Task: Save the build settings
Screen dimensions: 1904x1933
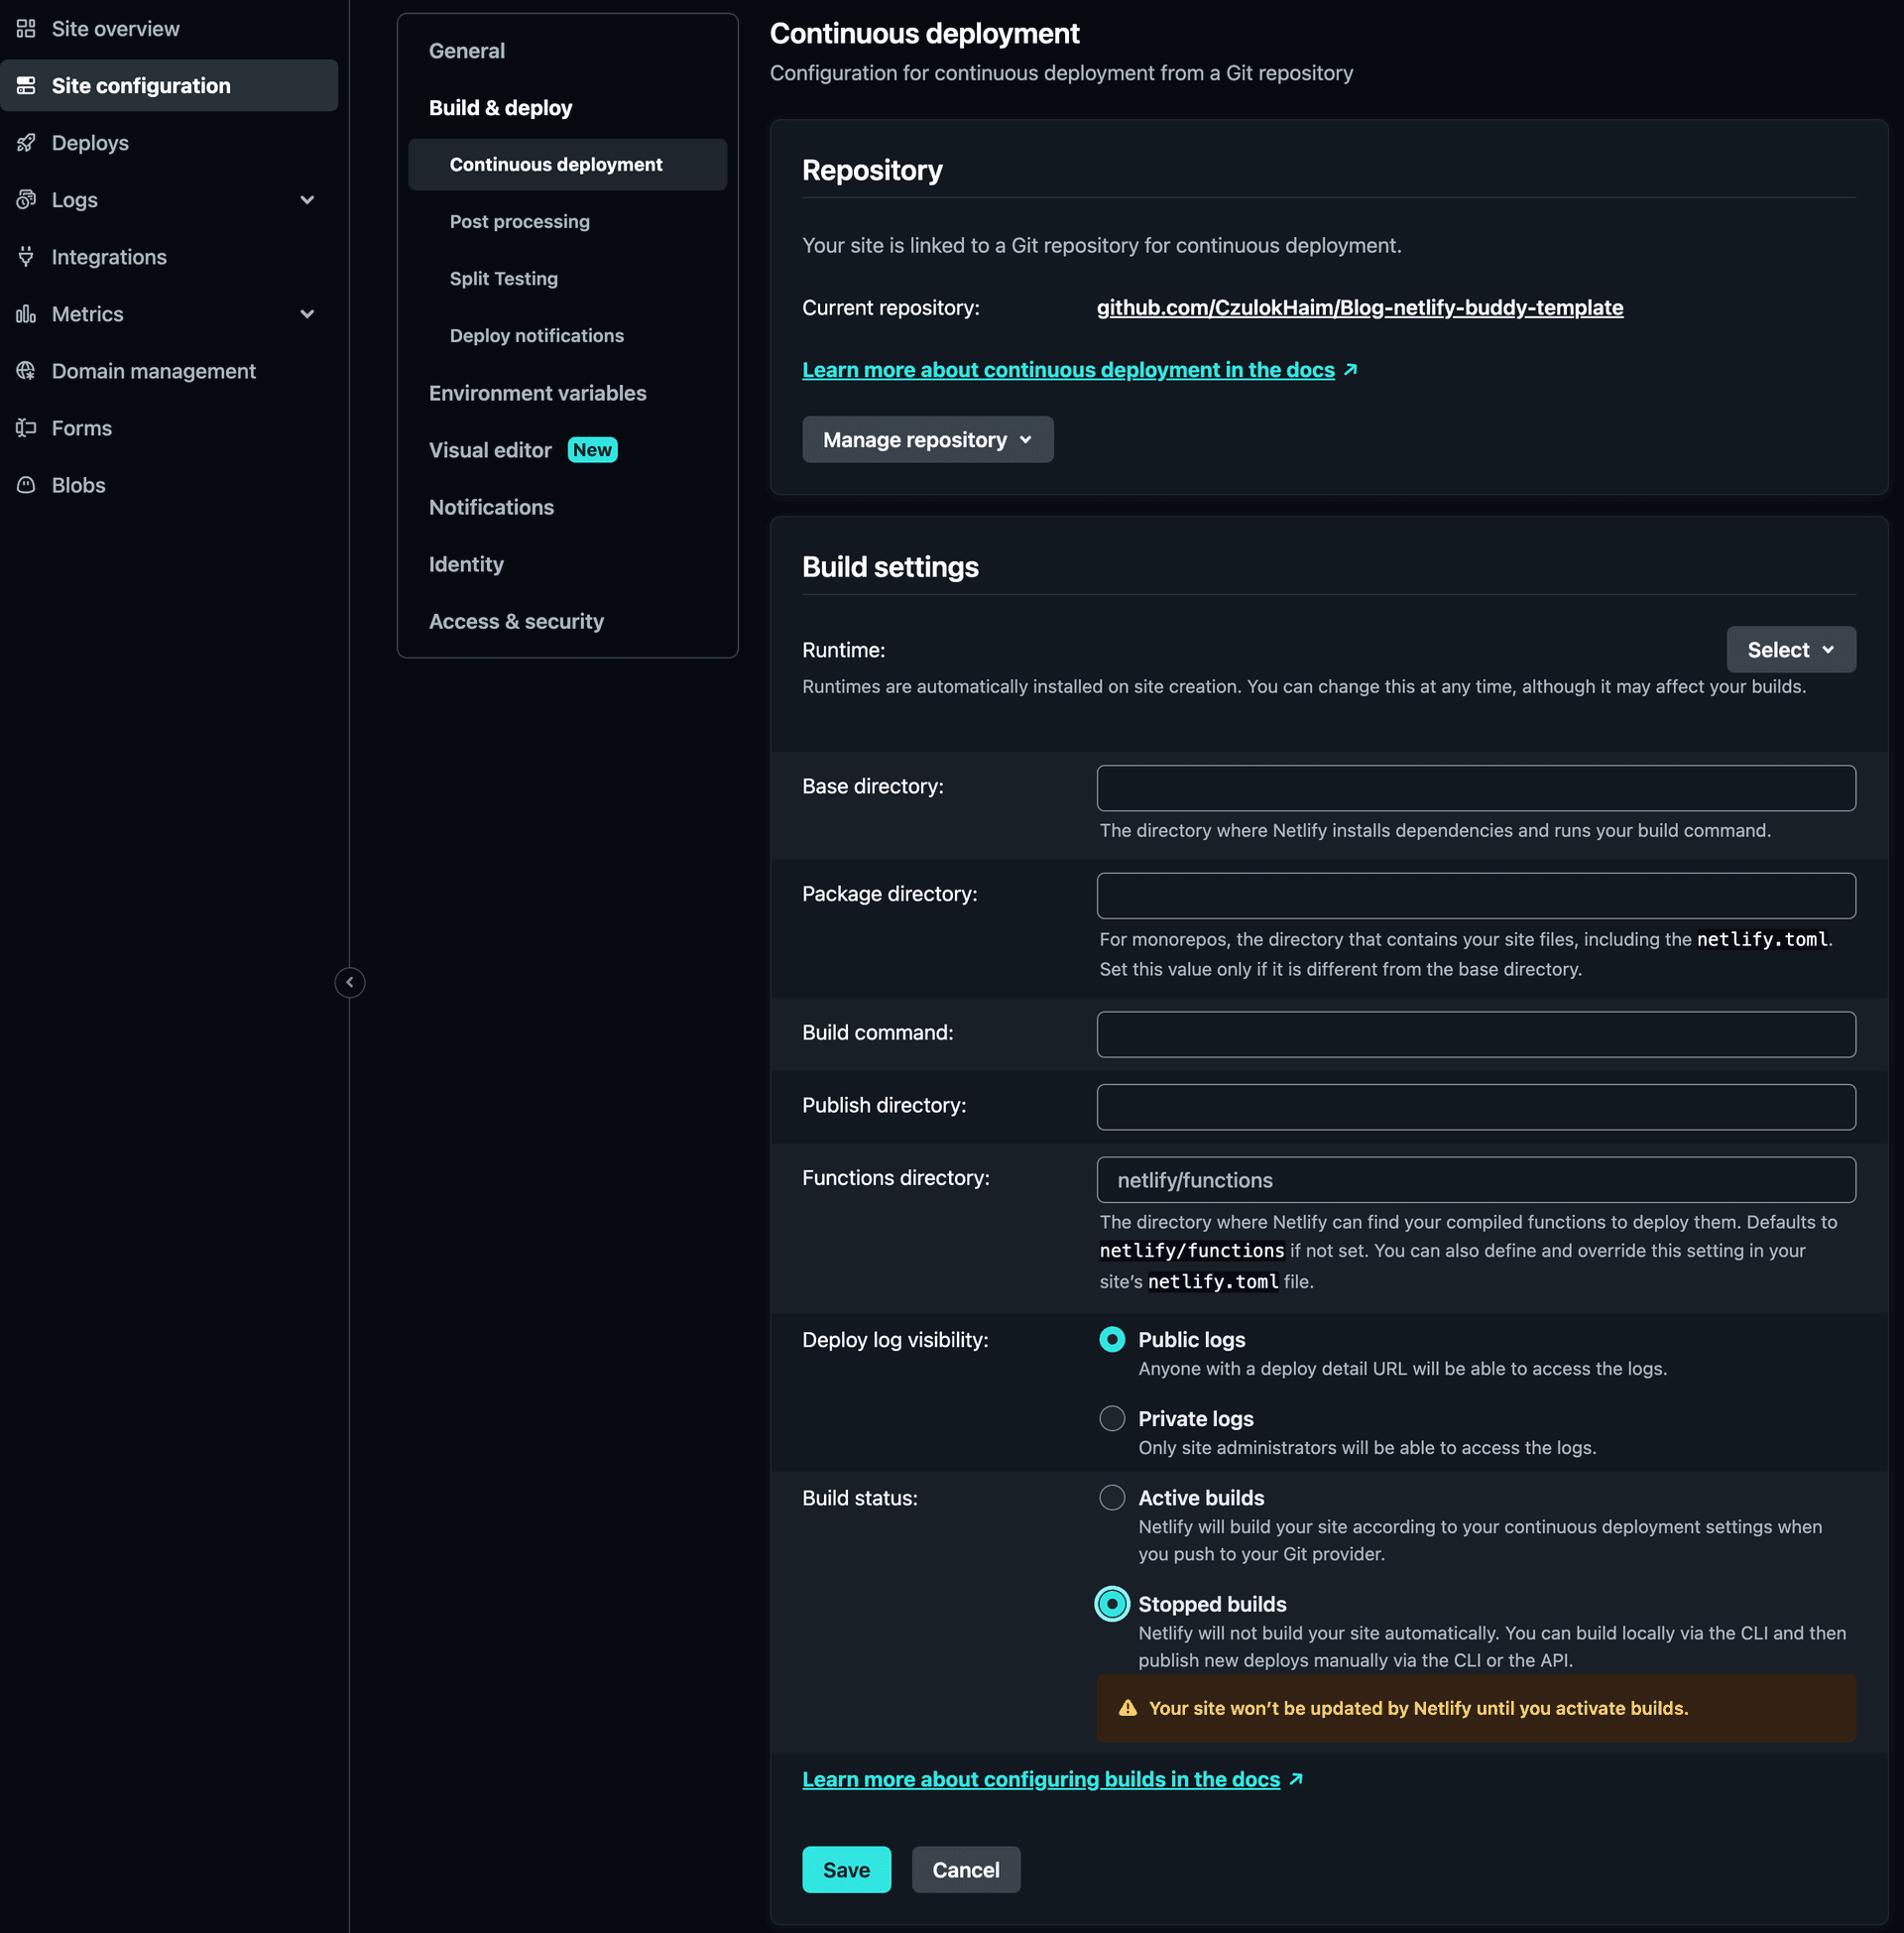Action: pos(845,1869)
